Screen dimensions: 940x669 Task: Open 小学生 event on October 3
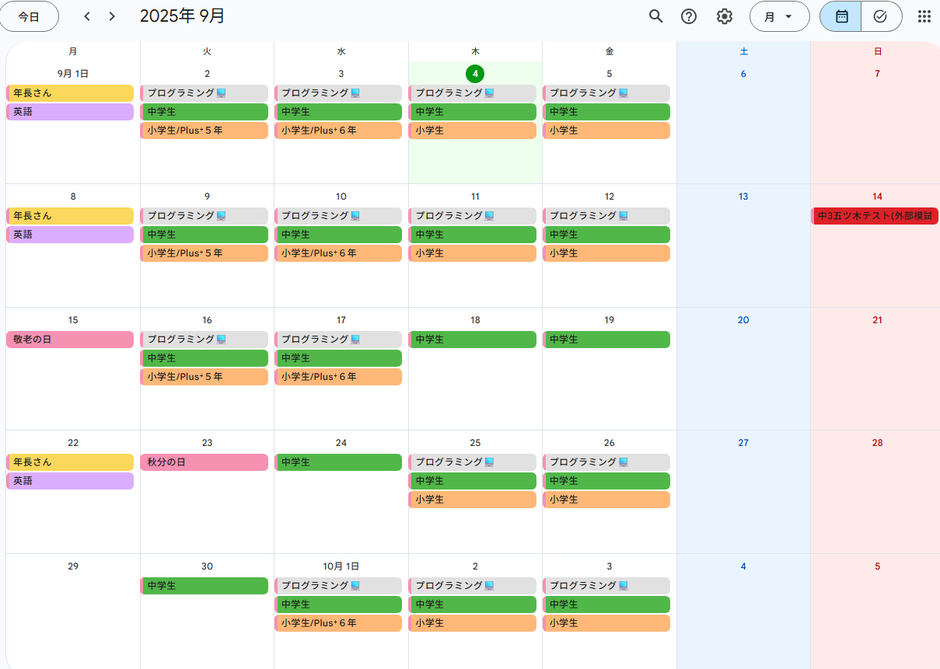(x=606, y=623)
